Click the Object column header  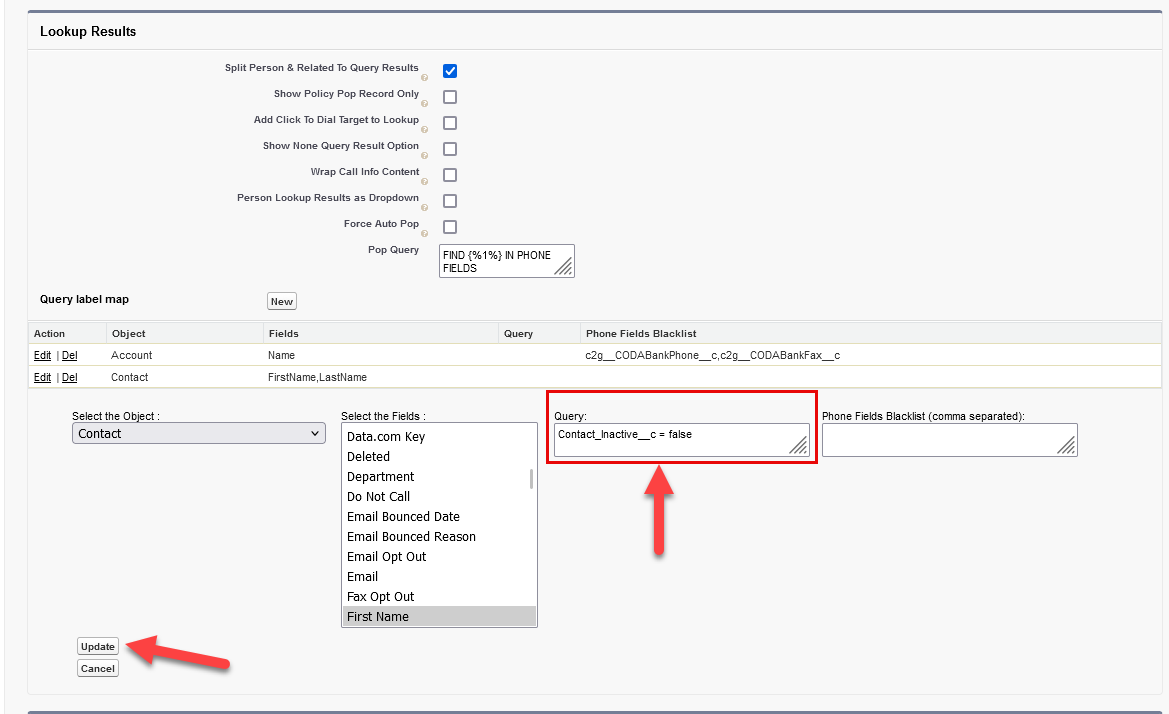click(129, 334)
